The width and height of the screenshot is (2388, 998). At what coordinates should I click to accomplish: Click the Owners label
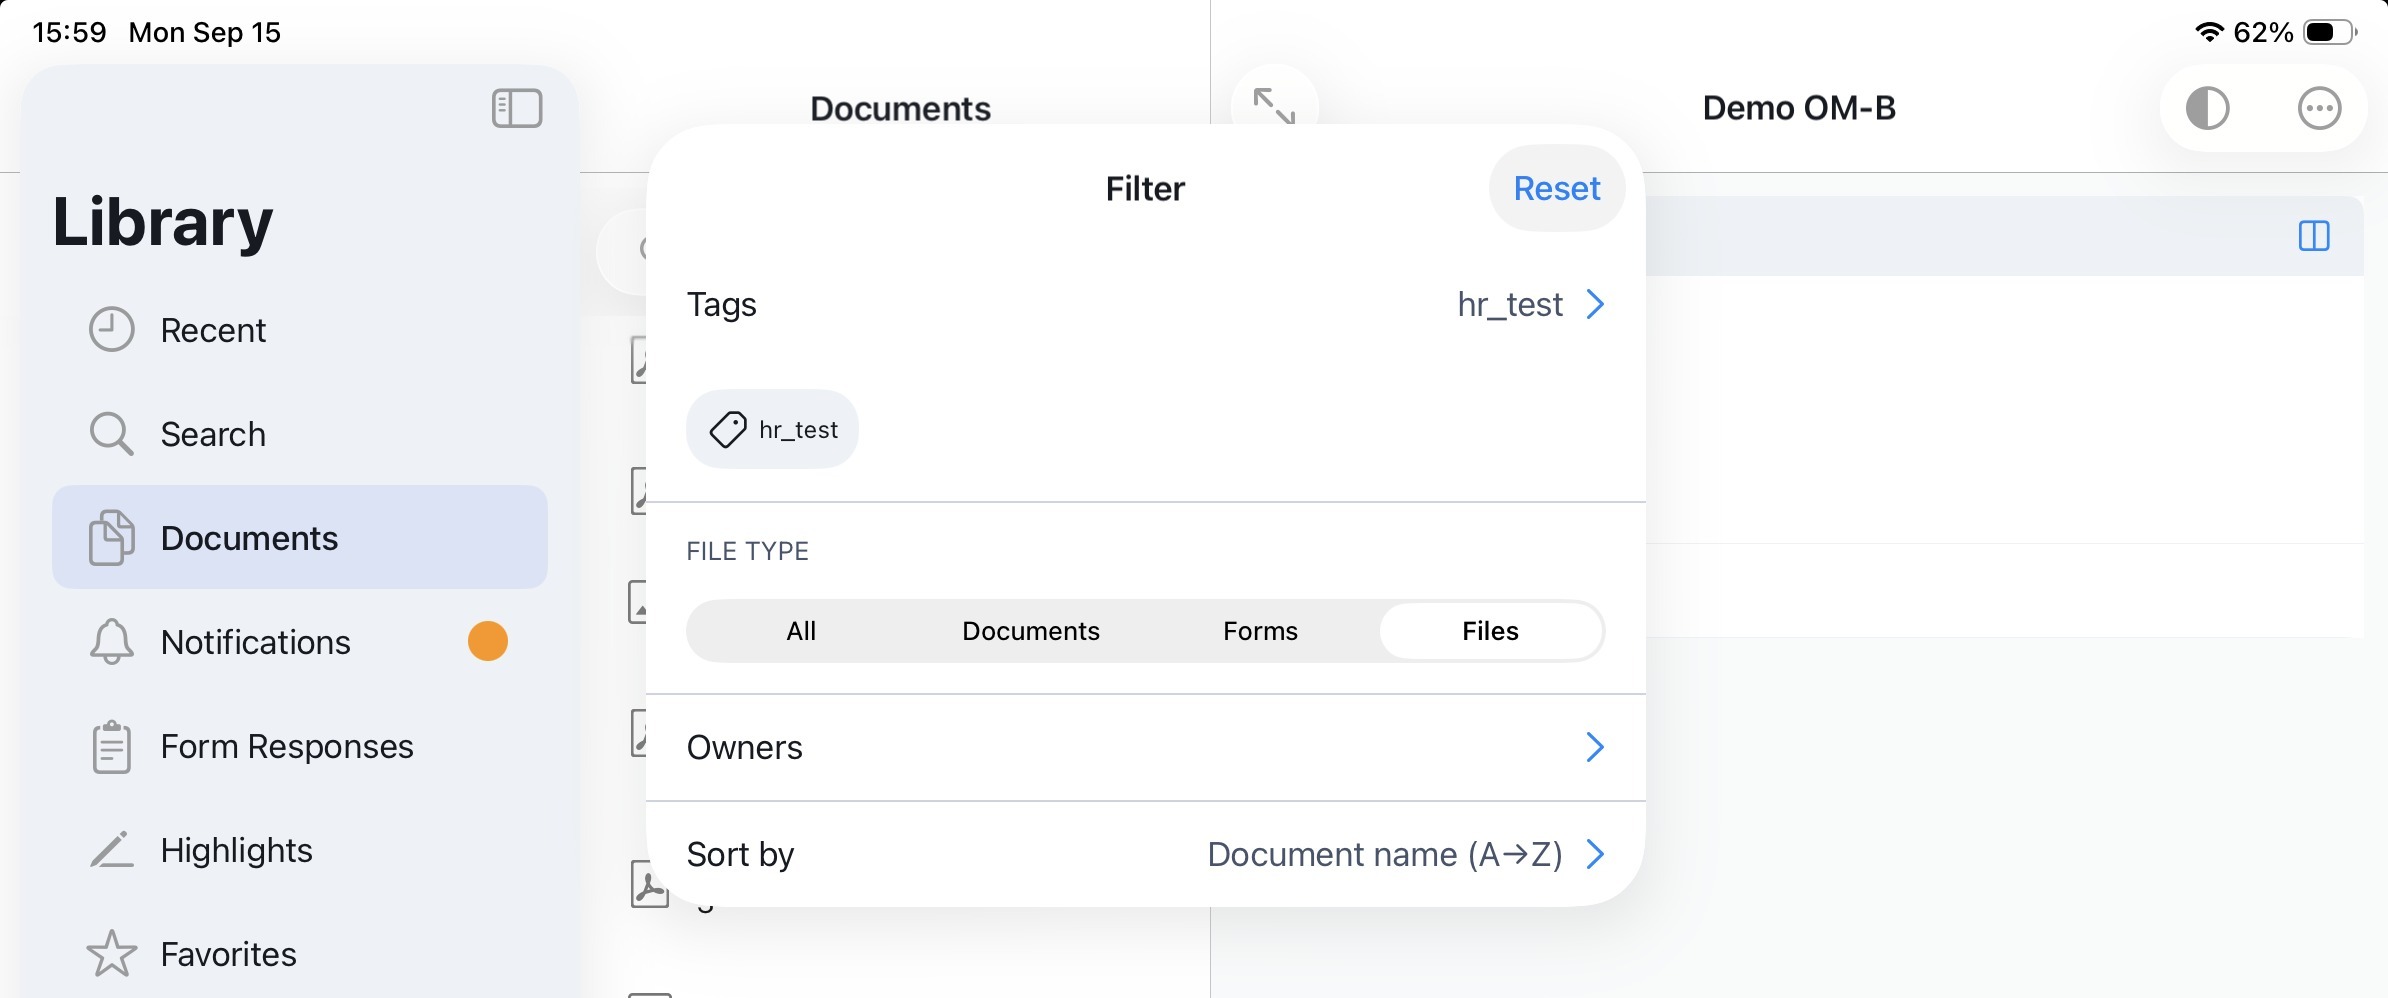click(744, 747)
